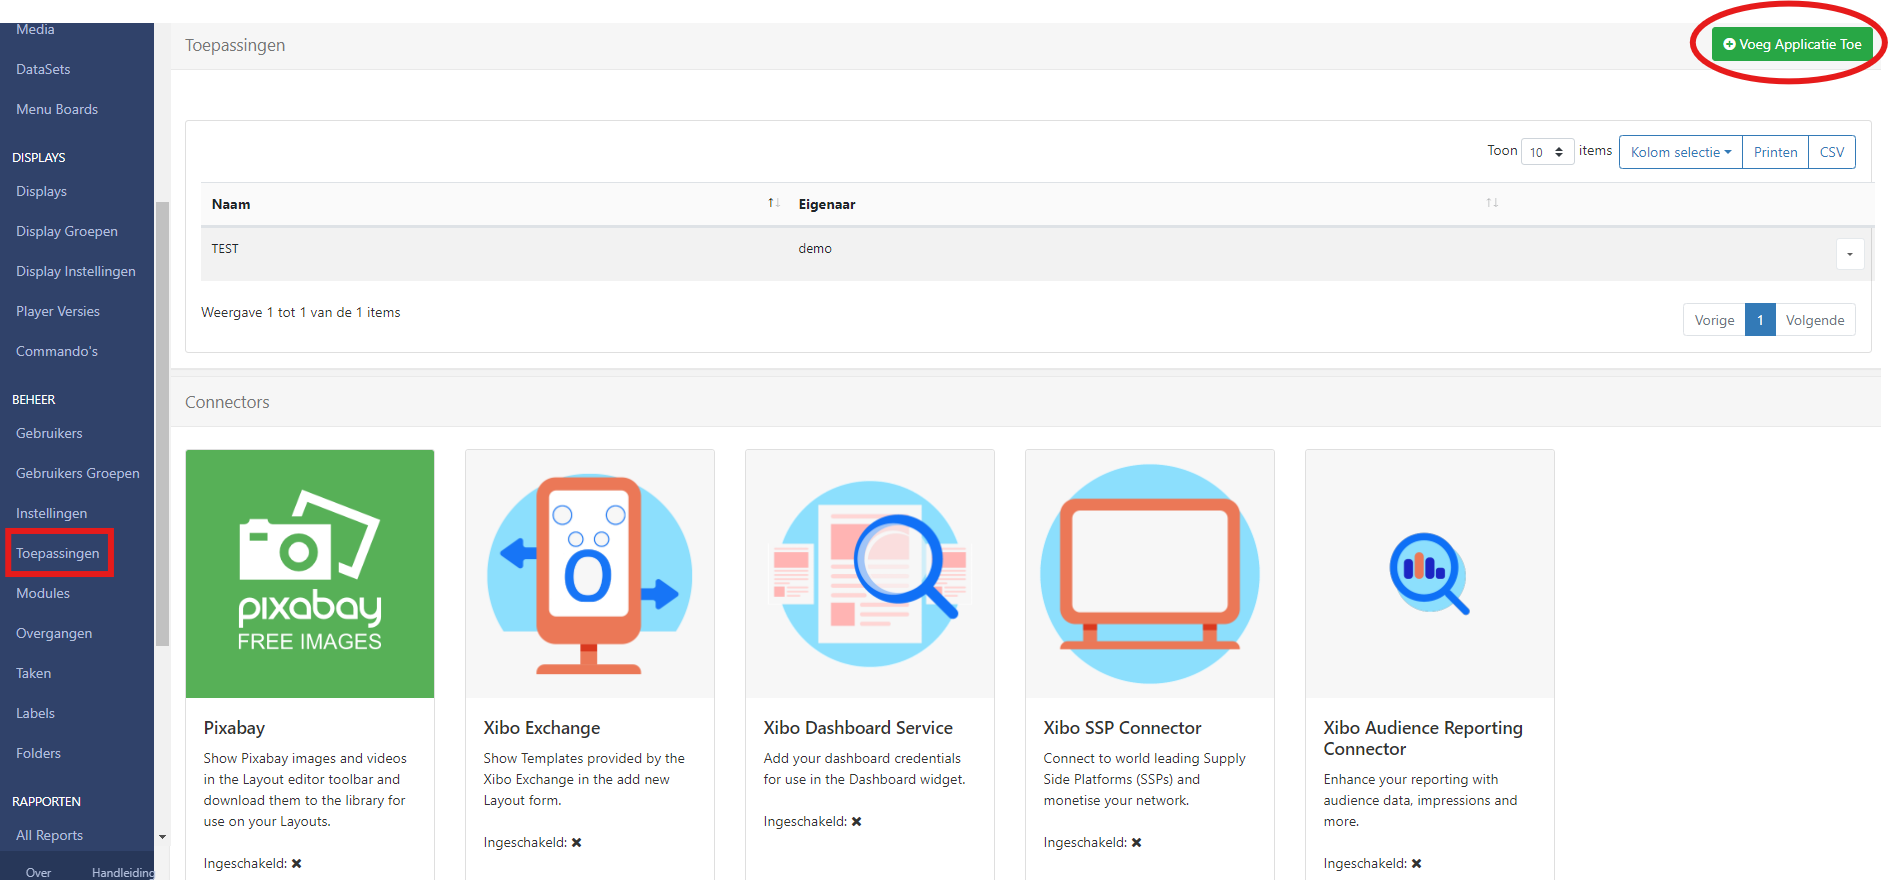Navigate to Gebruikers in the sidebar
This screenshot has height=880, width=1888.
tap(49, 433)
